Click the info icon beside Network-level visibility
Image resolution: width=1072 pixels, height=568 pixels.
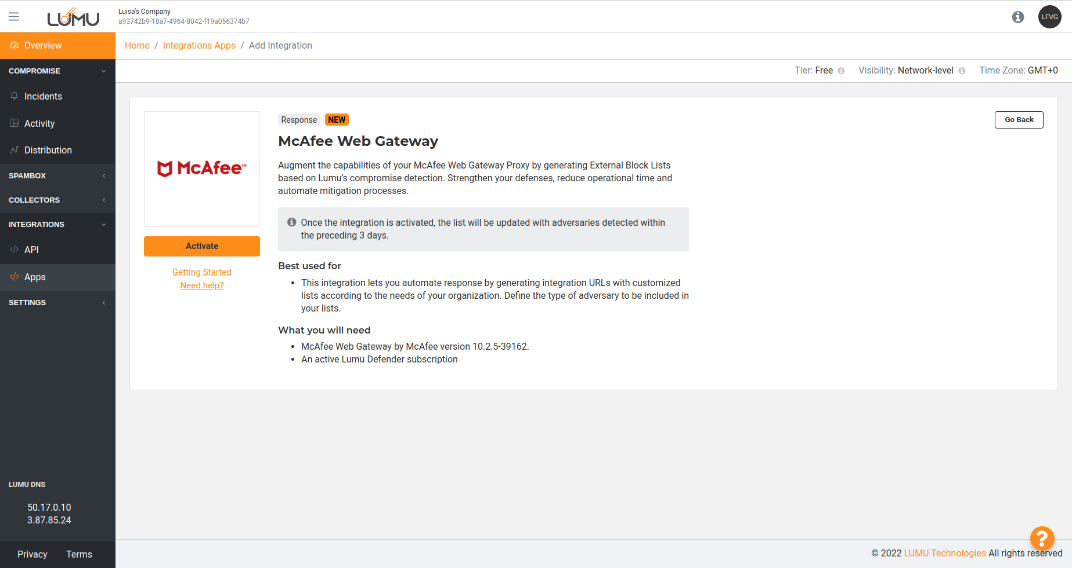pos(962,71)
